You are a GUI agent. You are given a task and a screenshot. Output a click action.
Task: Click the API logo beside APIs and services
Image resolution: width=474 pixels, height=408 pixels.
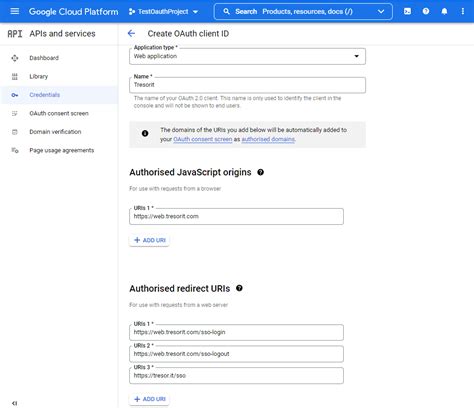point(15,34)
